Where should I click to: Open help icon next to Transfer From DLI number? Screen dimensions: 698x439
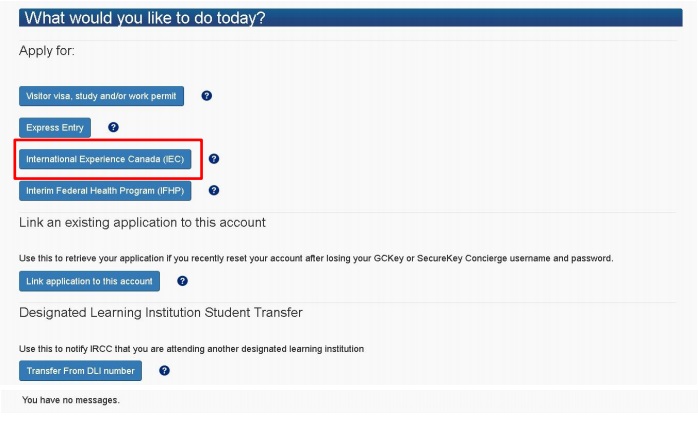coord(164,370)
